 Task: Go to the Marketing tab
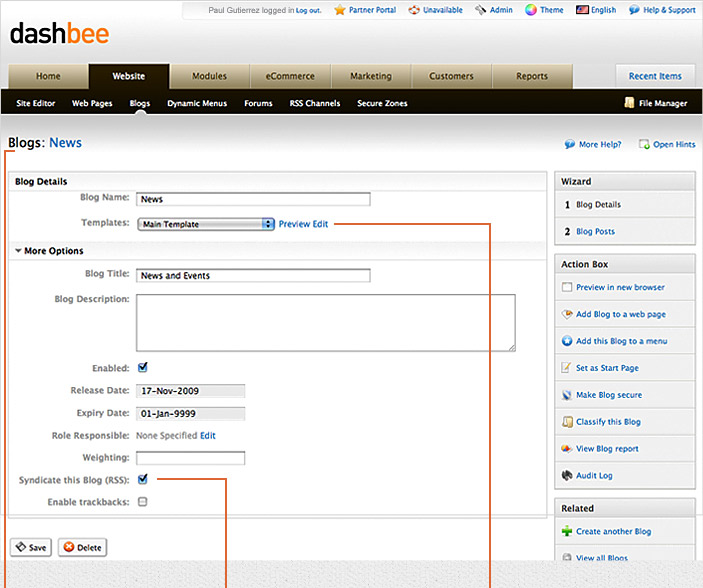371,76
